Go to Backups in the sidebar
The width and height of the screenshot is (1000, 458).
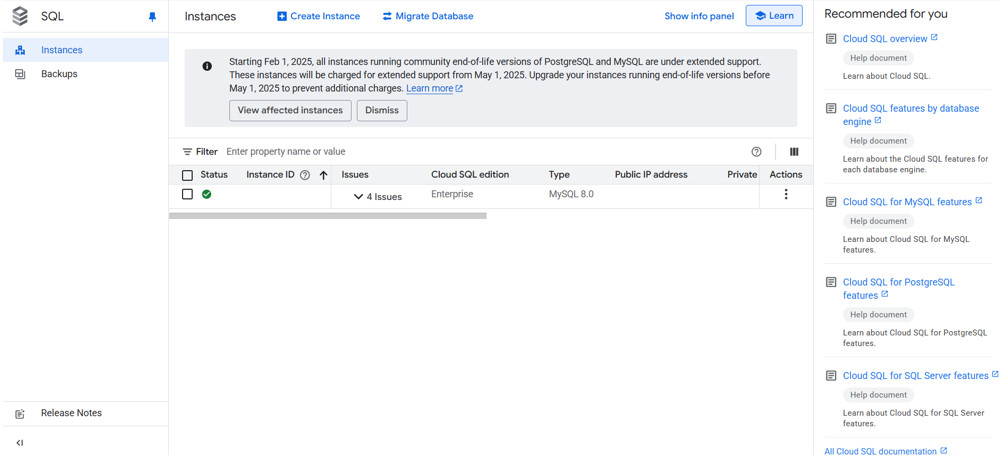click(59, 74)
